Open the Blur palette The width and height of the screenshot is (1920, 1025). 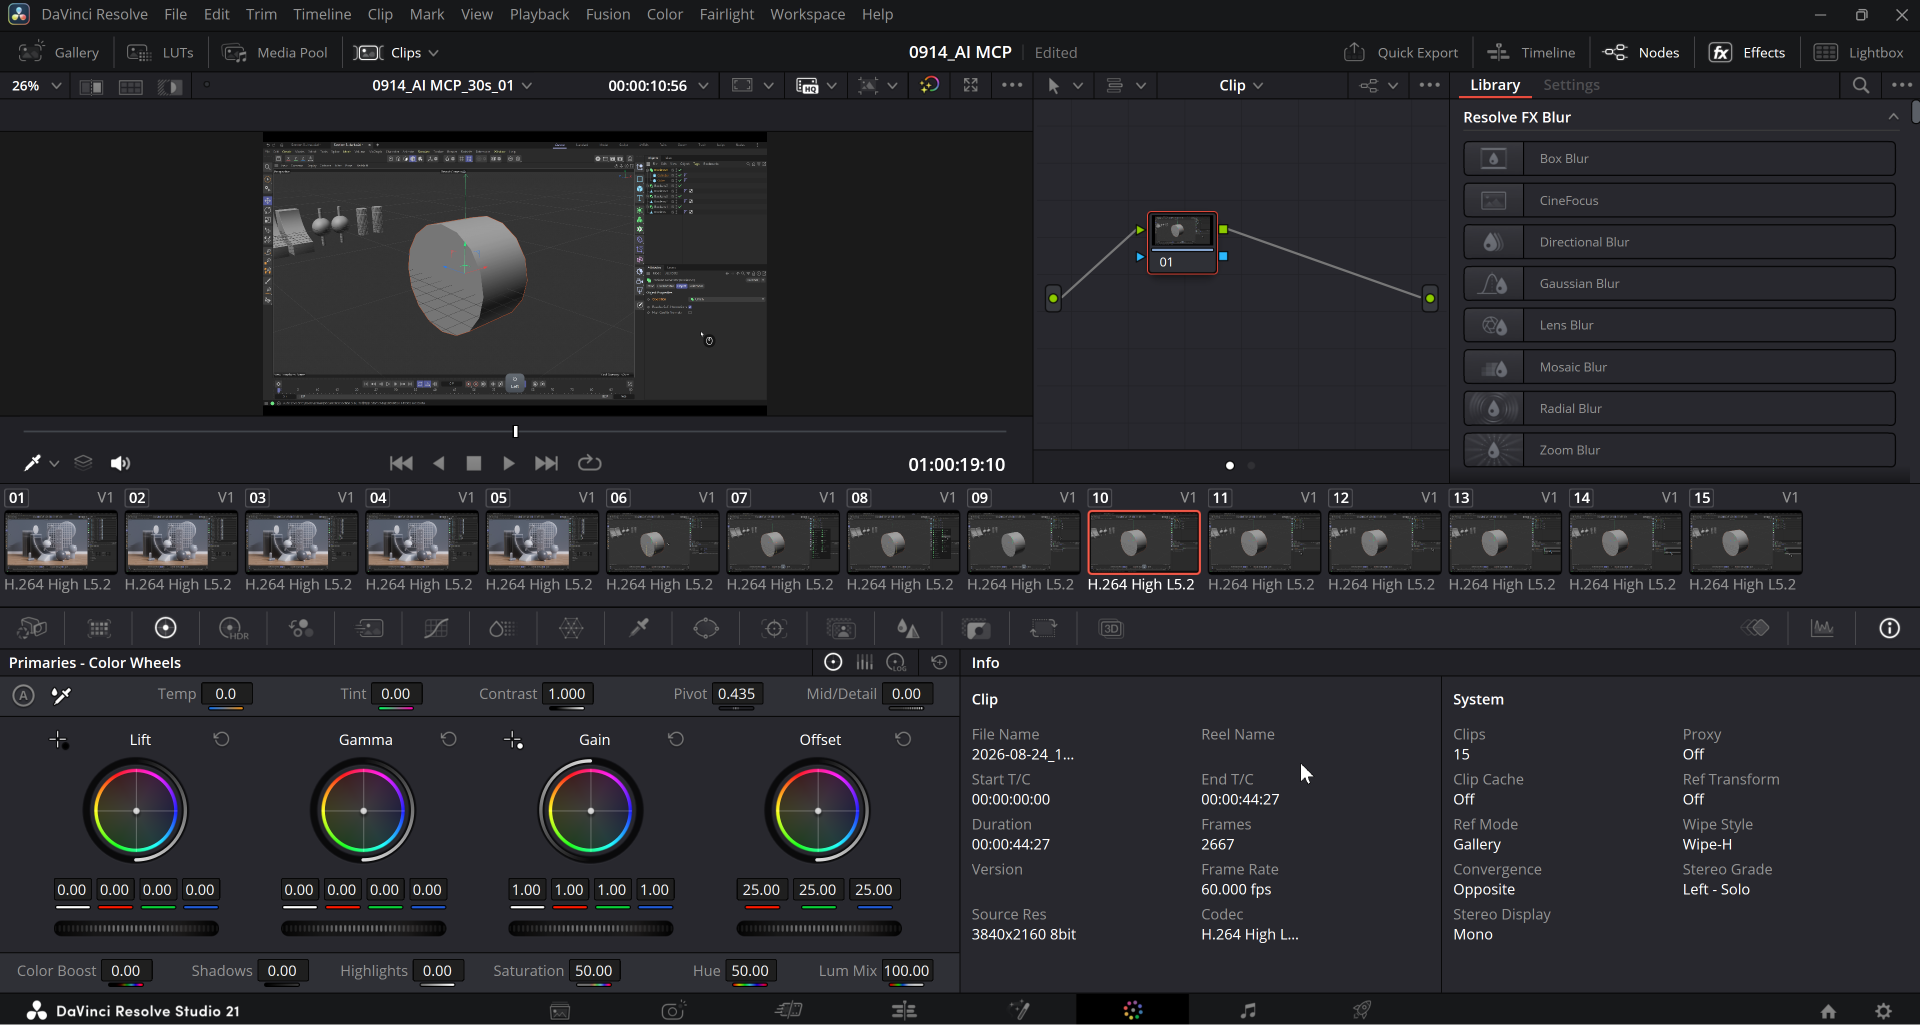(908, 628)
